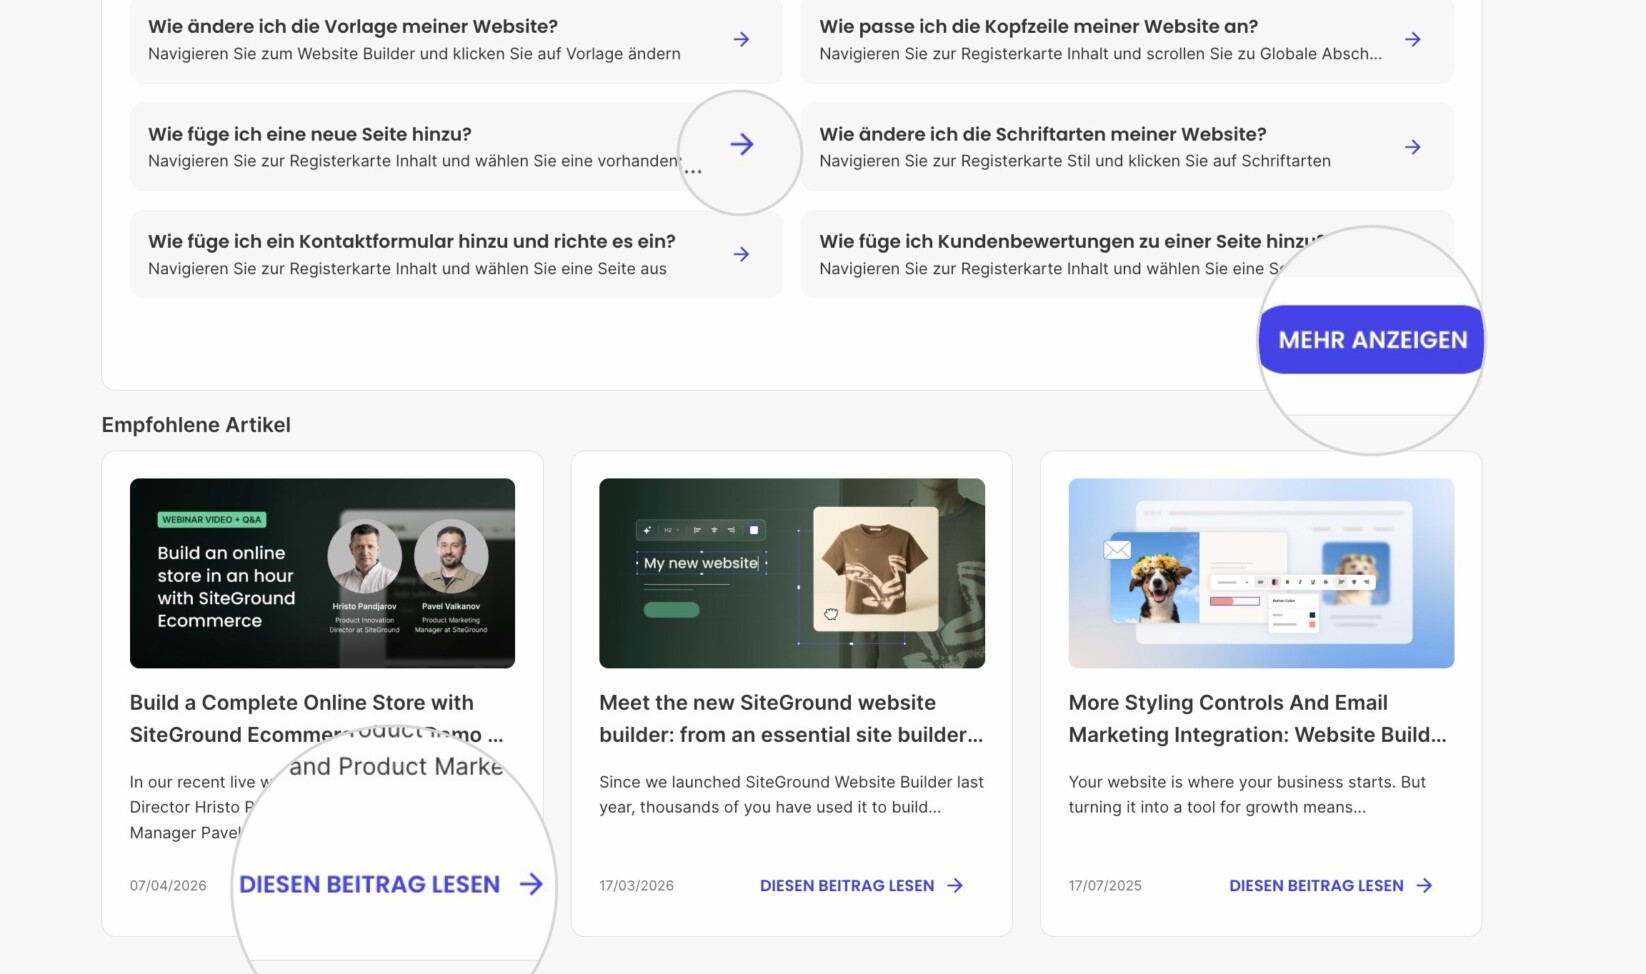
Task: Open the dog with flowers article thumbnail
Action: (x=1261, y=573)
